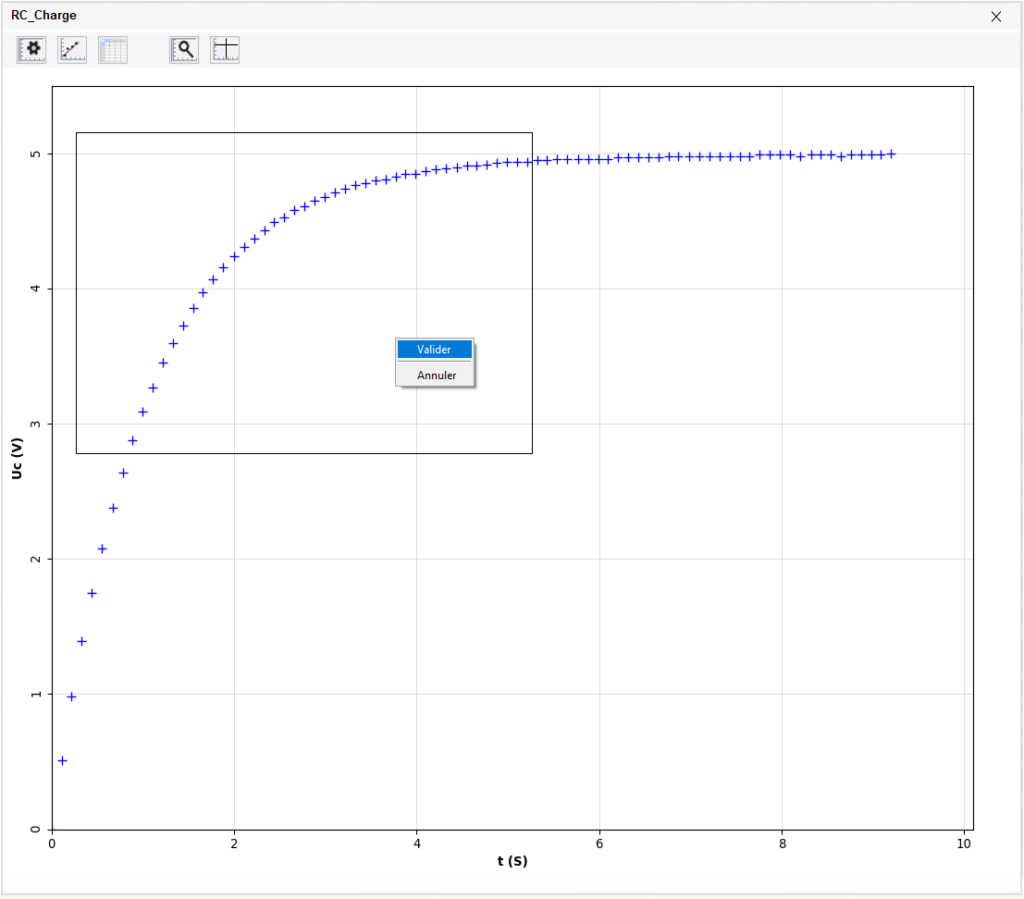The height and width of the screenshot is (899, 1024).
Task: Choose Valider in the popup menu
Action: (434, 350)
